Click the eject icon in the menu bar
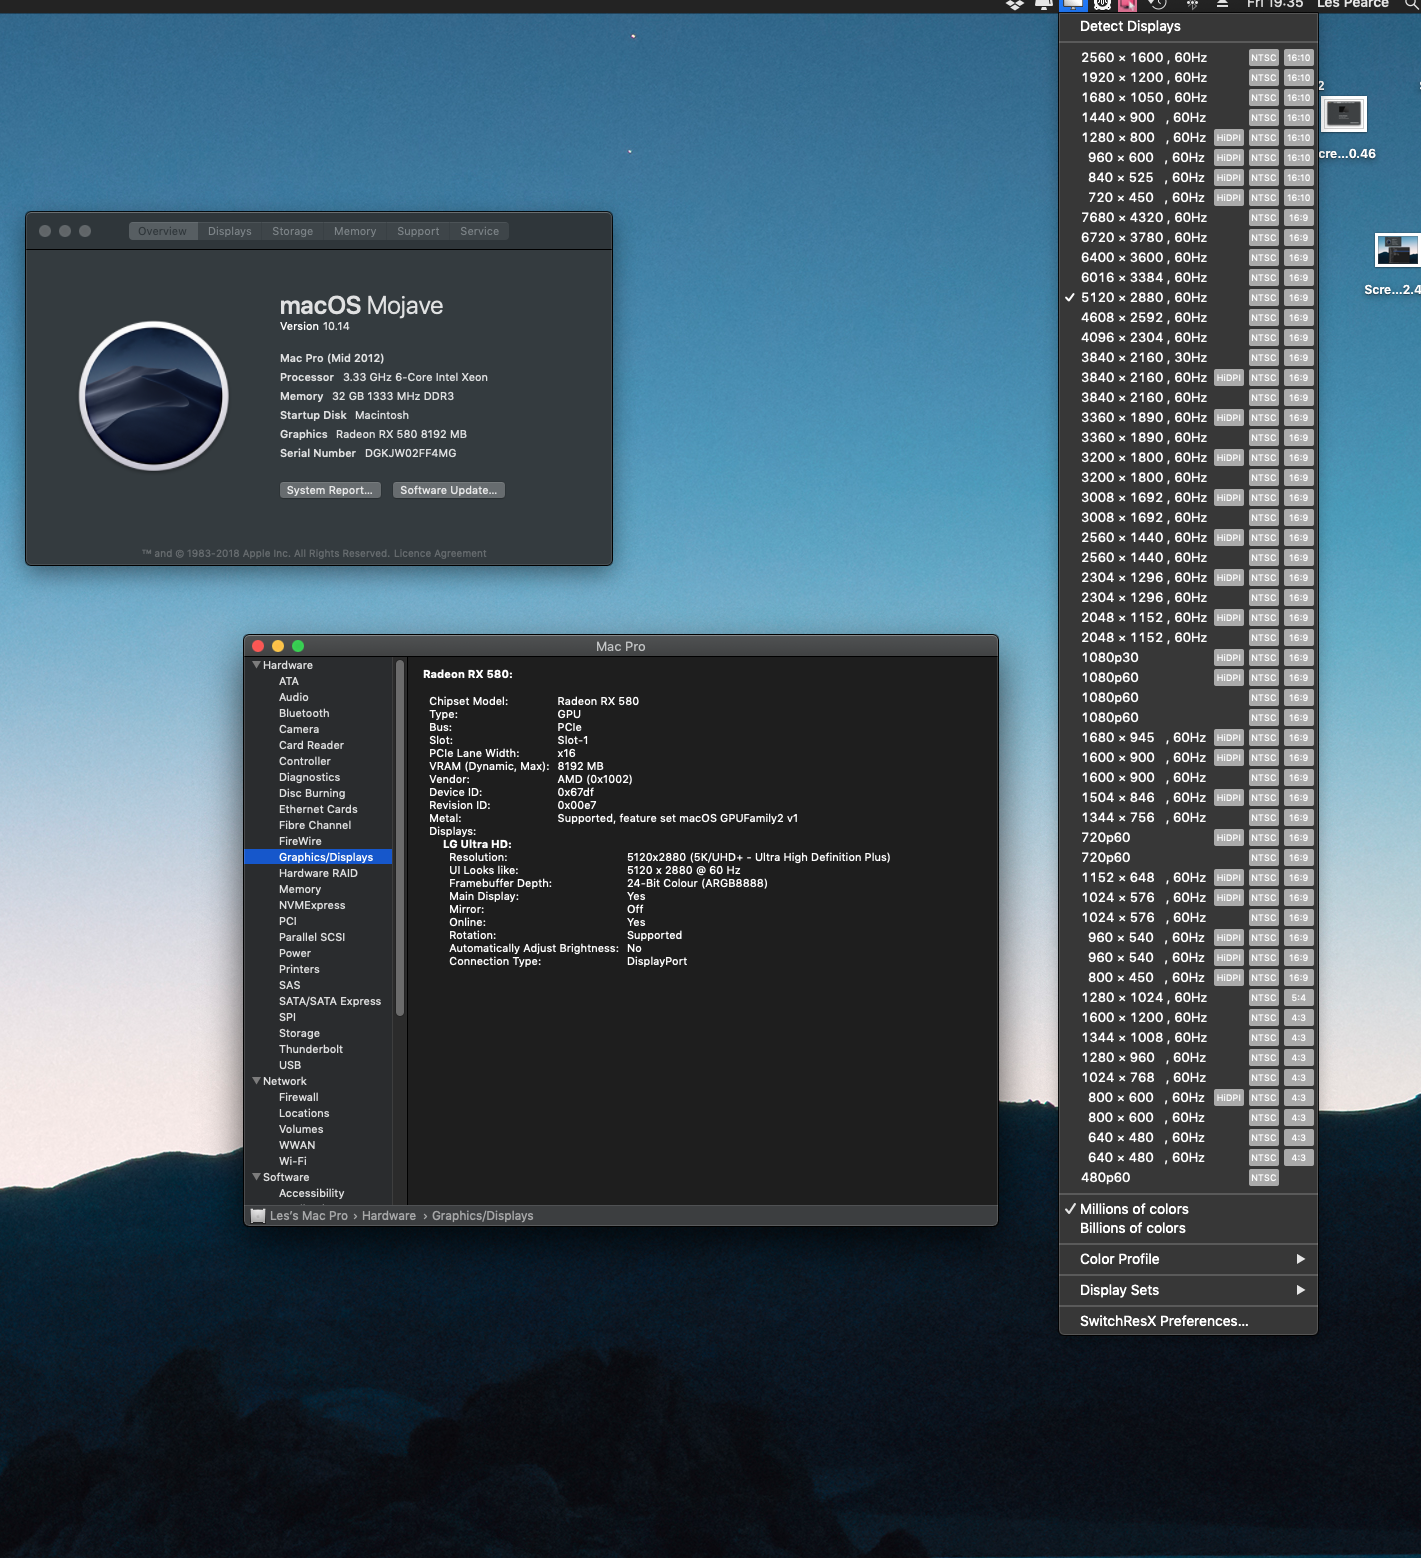 (1222, 5)
